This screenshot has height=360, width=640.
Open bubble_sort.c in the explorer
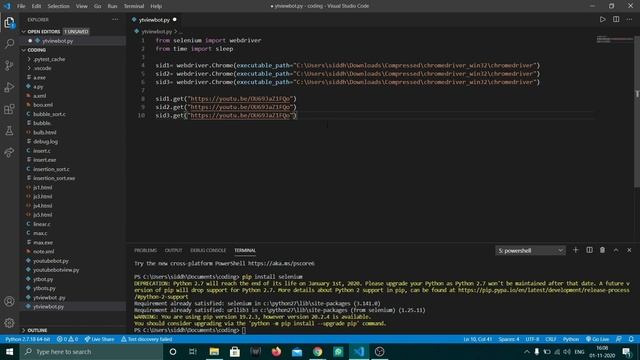pyautogui.click(x=49, y=114)
